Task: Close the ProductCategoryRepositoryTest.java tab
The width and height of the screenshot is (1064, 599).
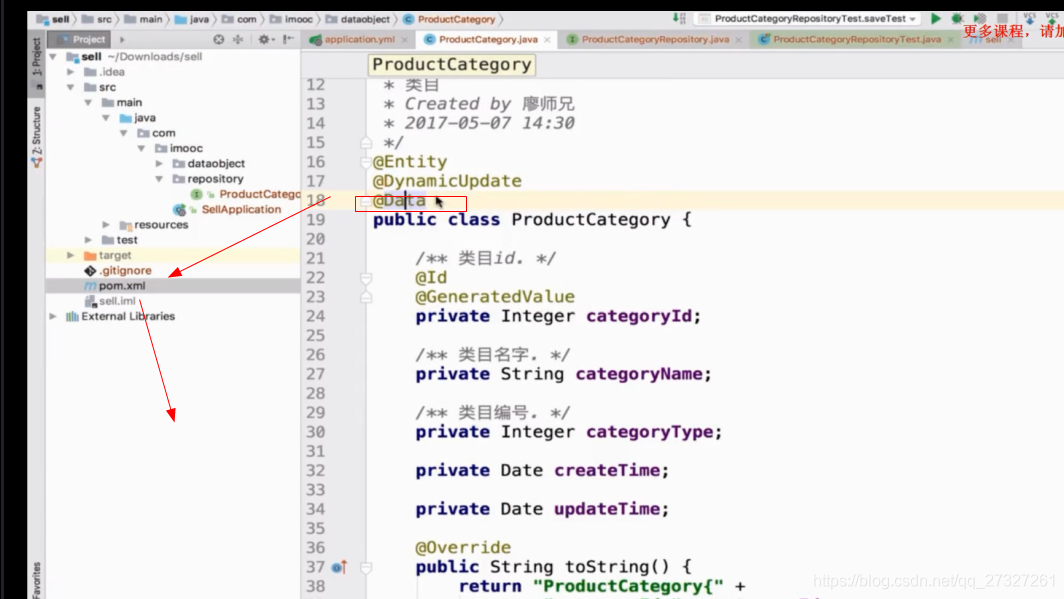Action: coord(950,40)
